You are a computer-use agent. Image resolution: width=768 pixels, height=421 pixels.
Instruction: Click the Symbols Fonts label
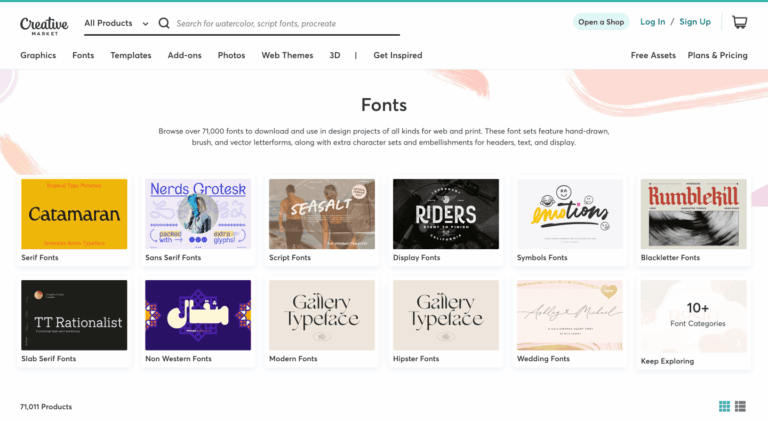pos(542,257)
